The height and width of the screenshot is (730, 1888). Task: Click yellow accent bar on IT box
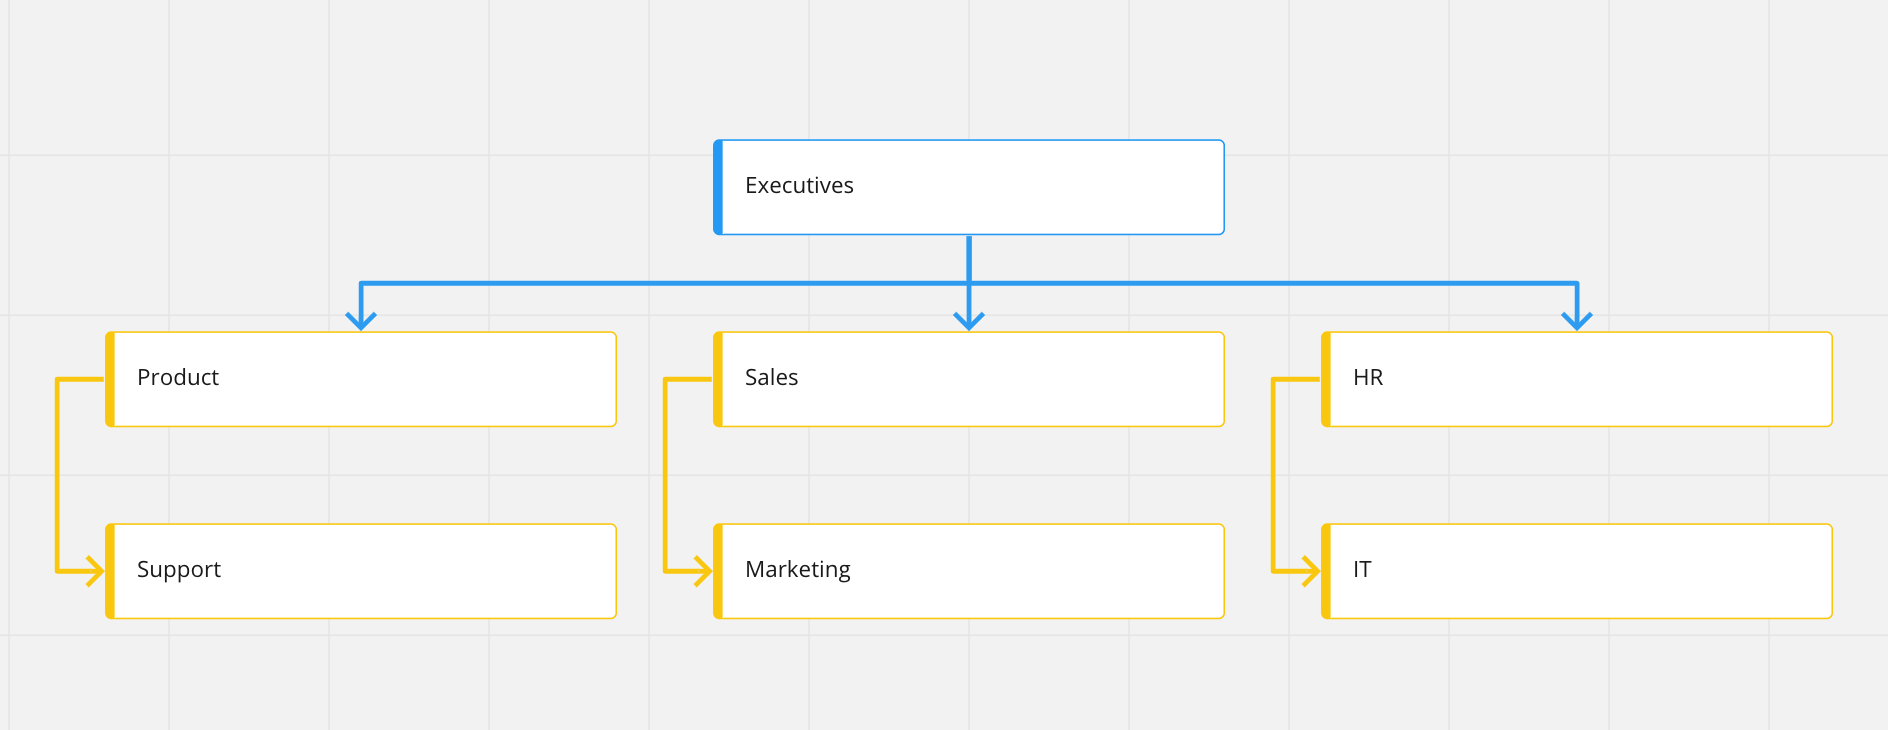coord(1326,571)
